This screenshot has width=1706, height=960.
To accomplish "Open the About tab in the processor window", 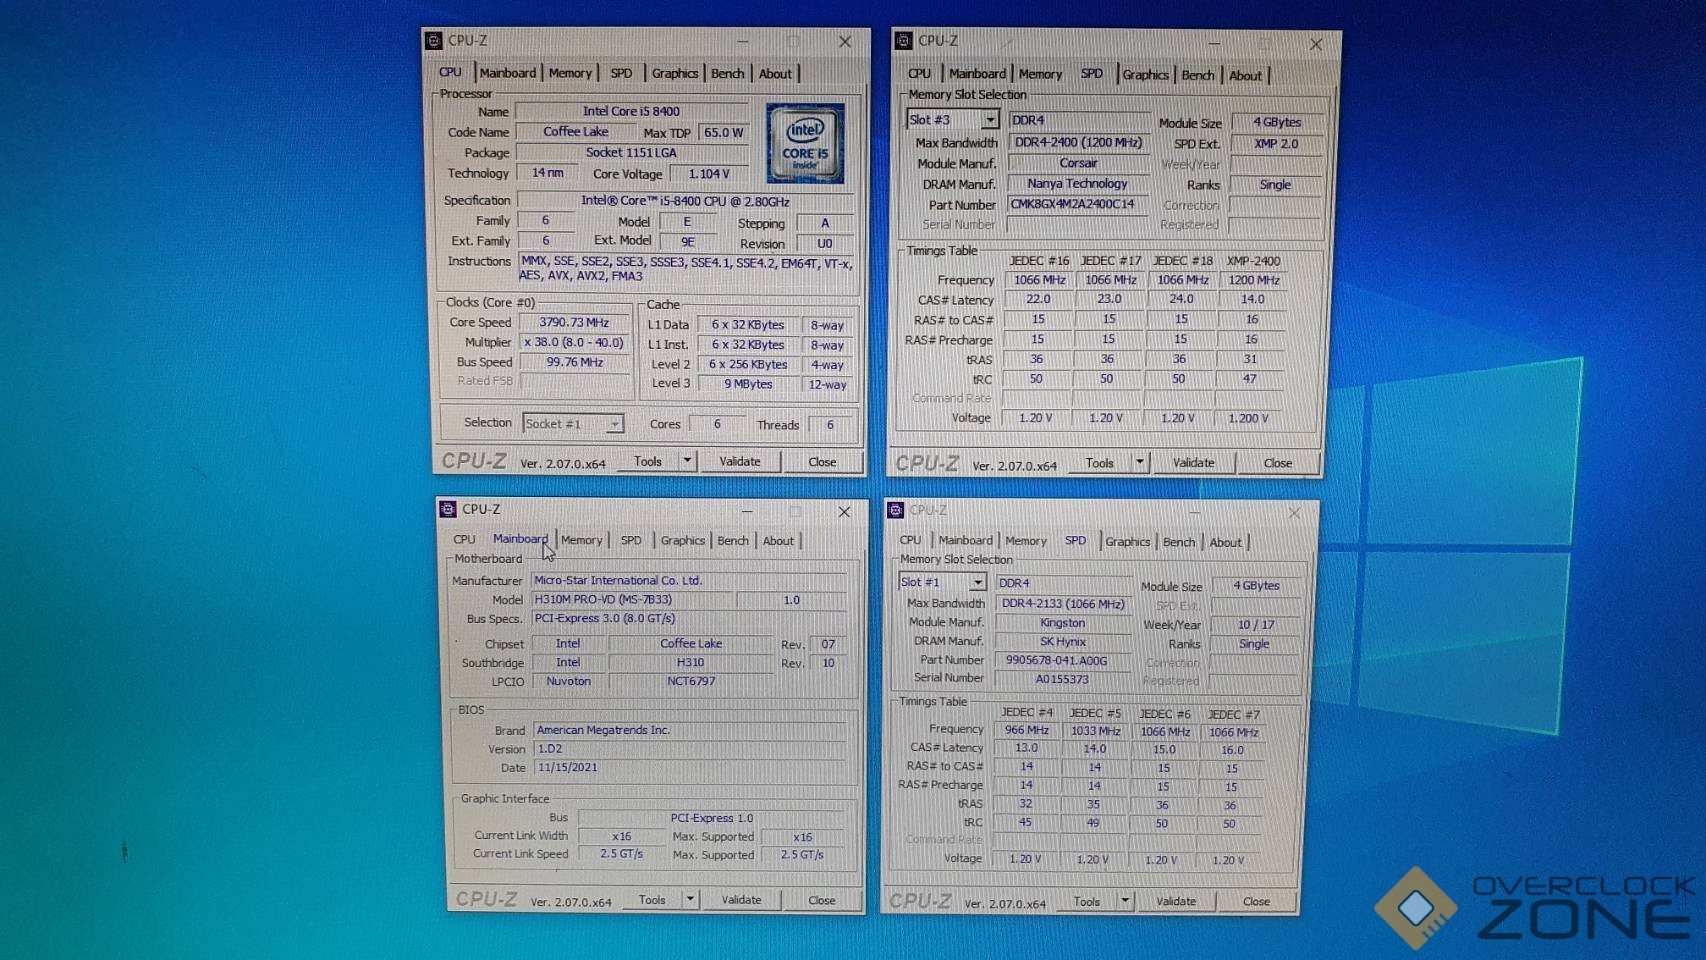I will coord(775,73).
